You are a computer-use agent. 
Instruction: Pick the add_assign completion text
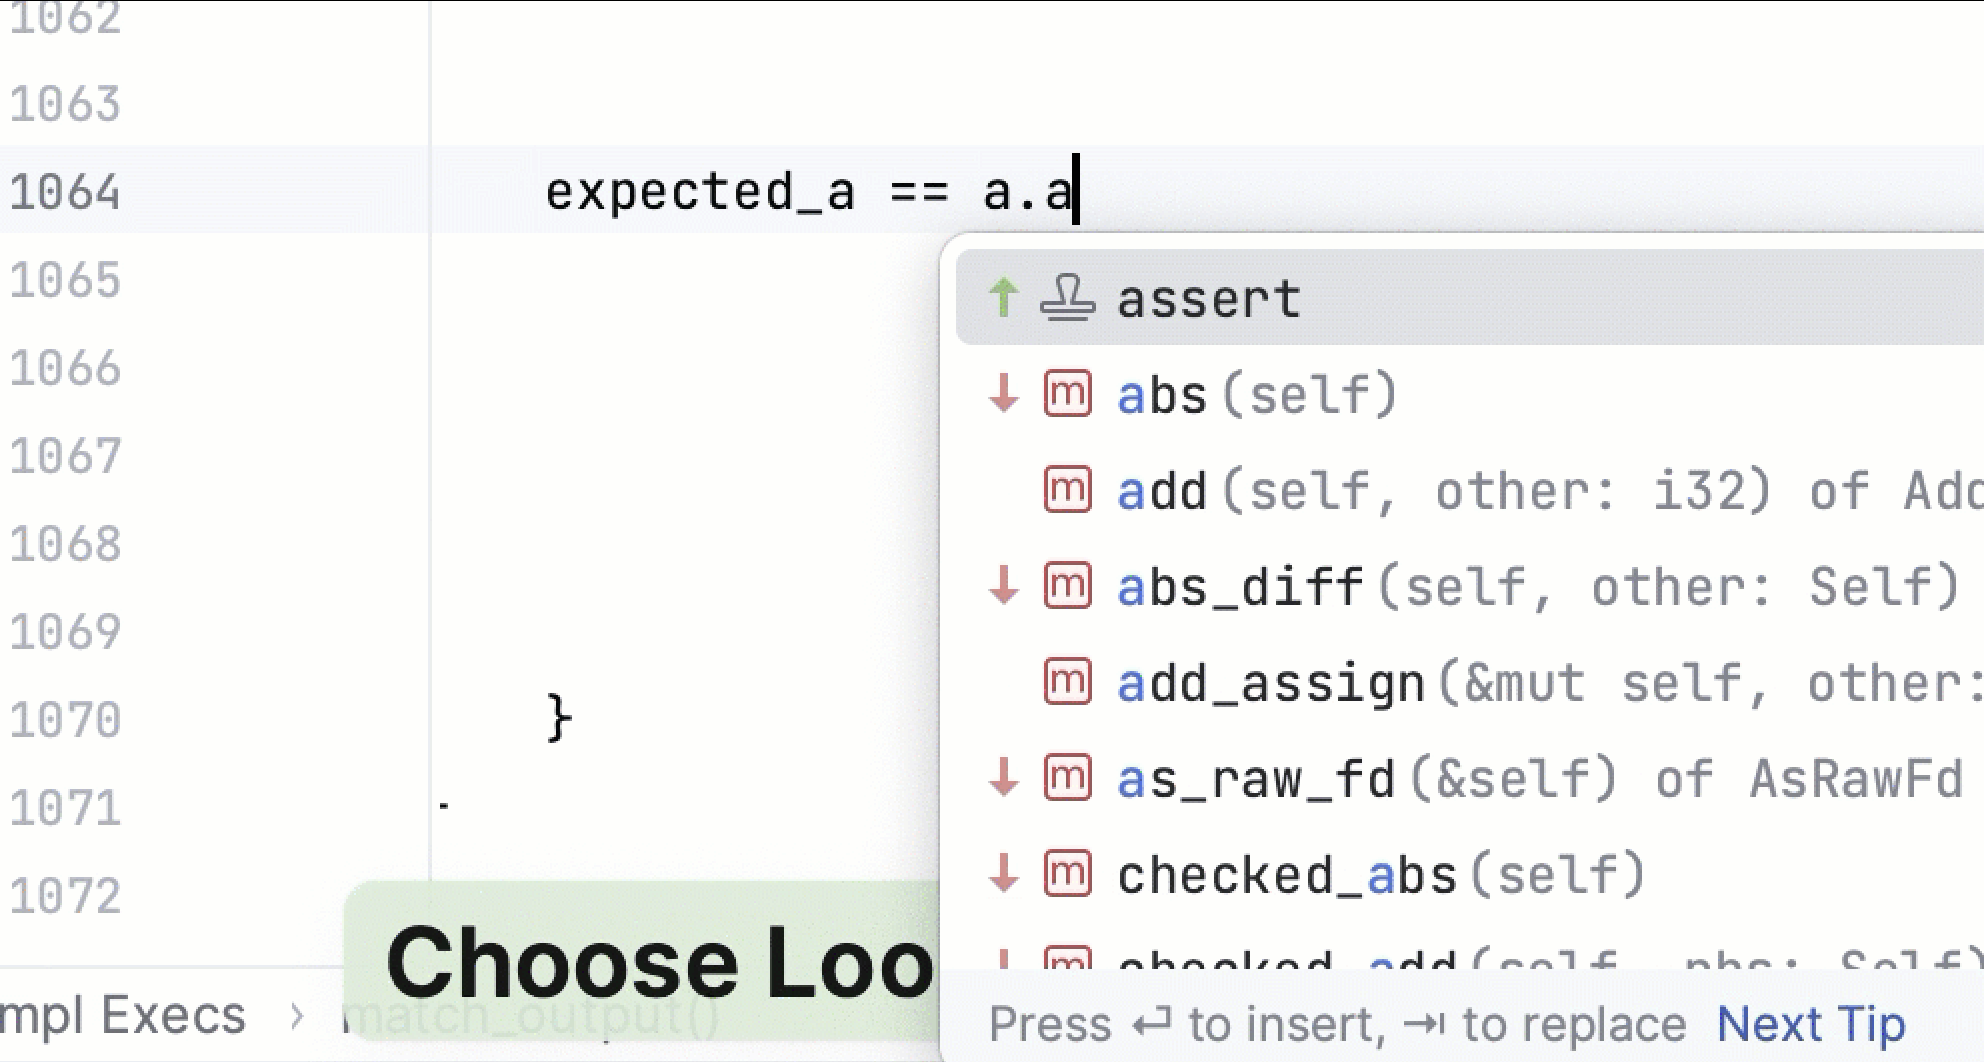pyautogui.click(x=1270, y=684)
